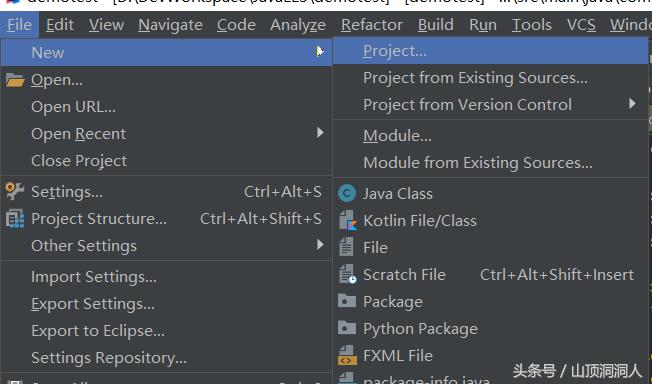Choose Open... from File menu
Screen dimensions: 652x384
166,80
